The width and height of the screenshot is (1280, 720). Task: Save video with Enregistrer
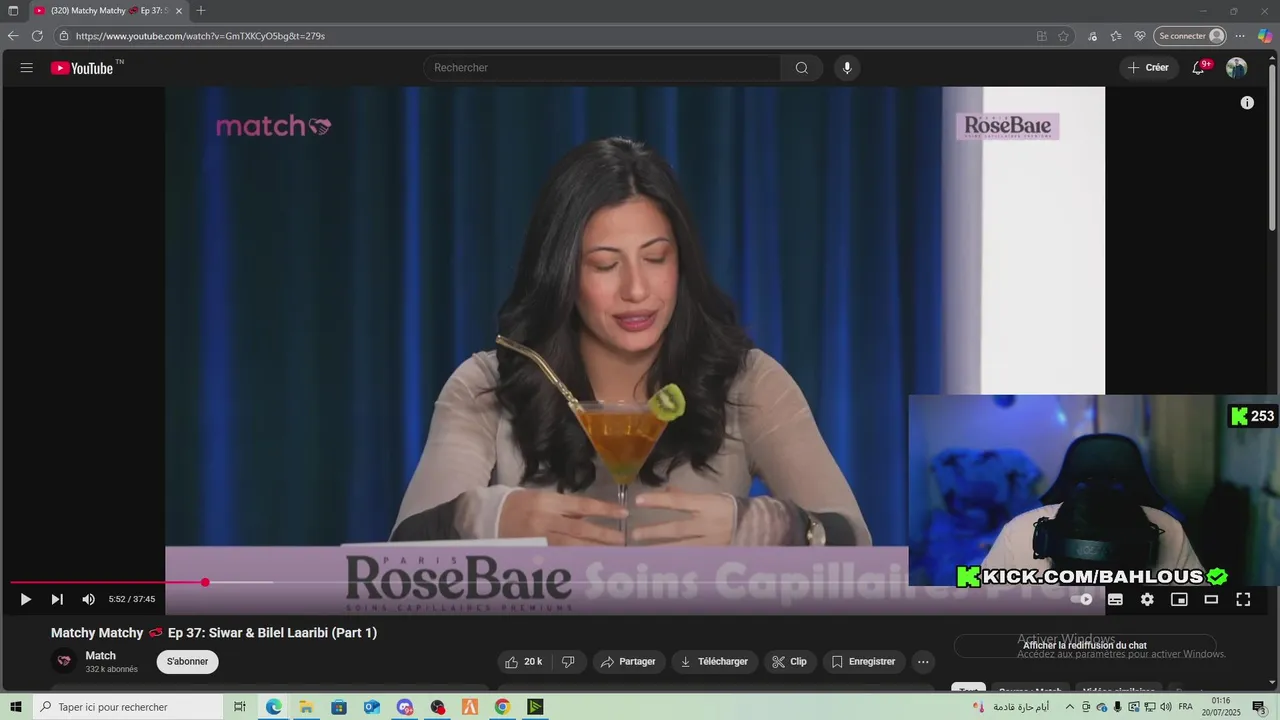pos(863,662)
